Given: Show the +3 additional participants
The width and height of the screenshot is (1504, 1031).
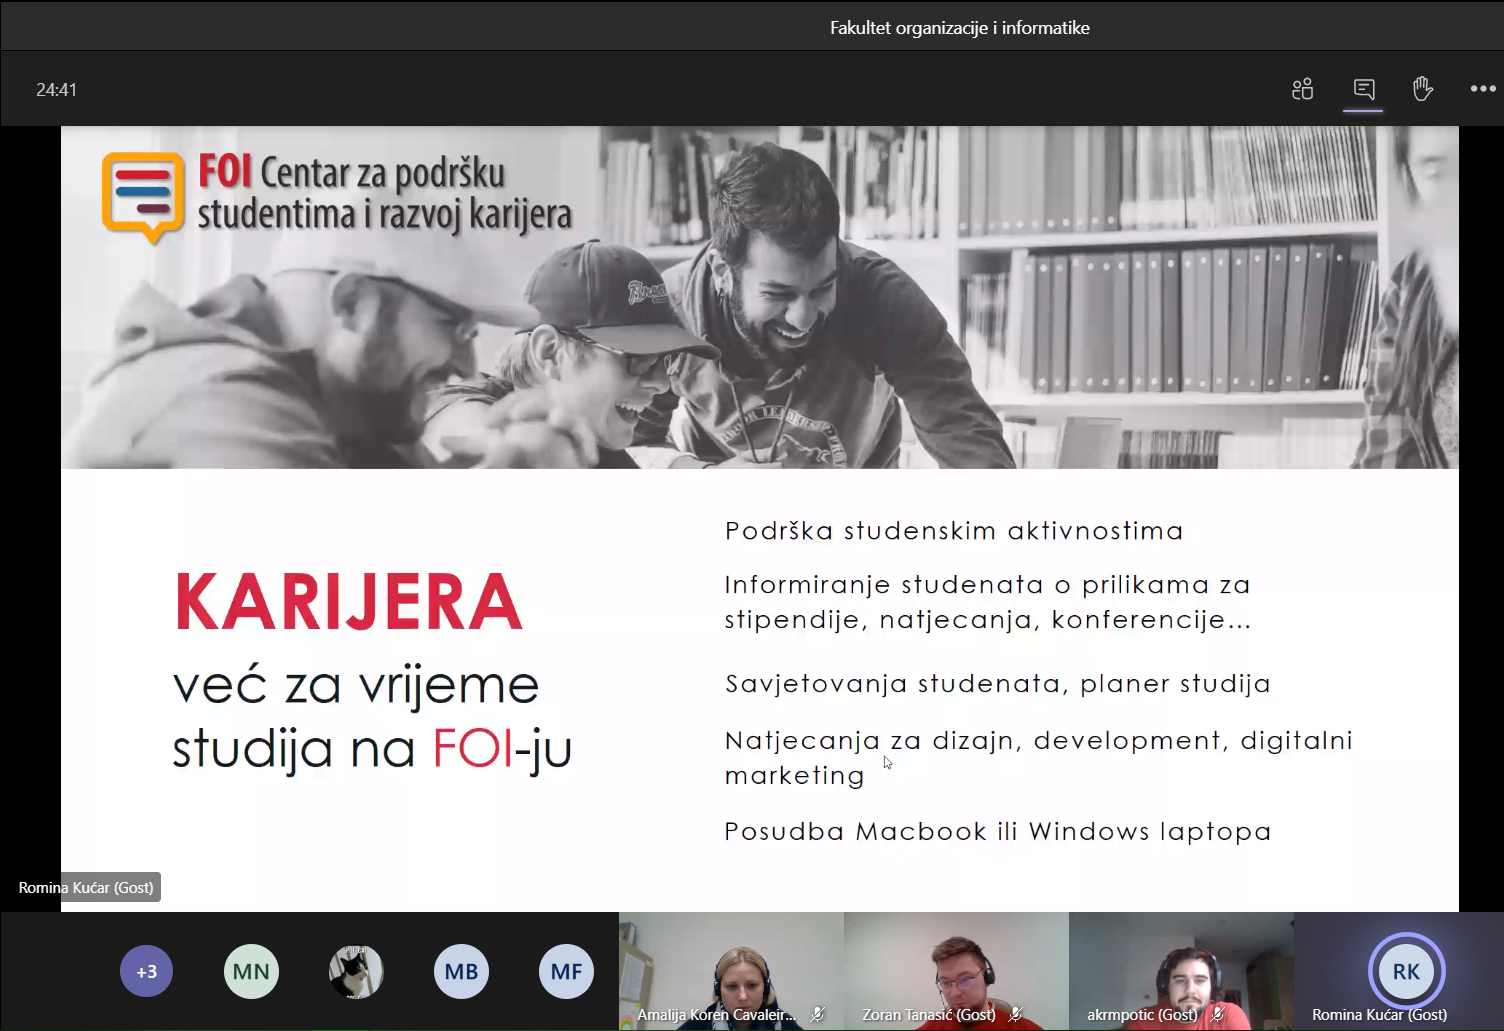Looking at the screenshot, I should [147, 971].
